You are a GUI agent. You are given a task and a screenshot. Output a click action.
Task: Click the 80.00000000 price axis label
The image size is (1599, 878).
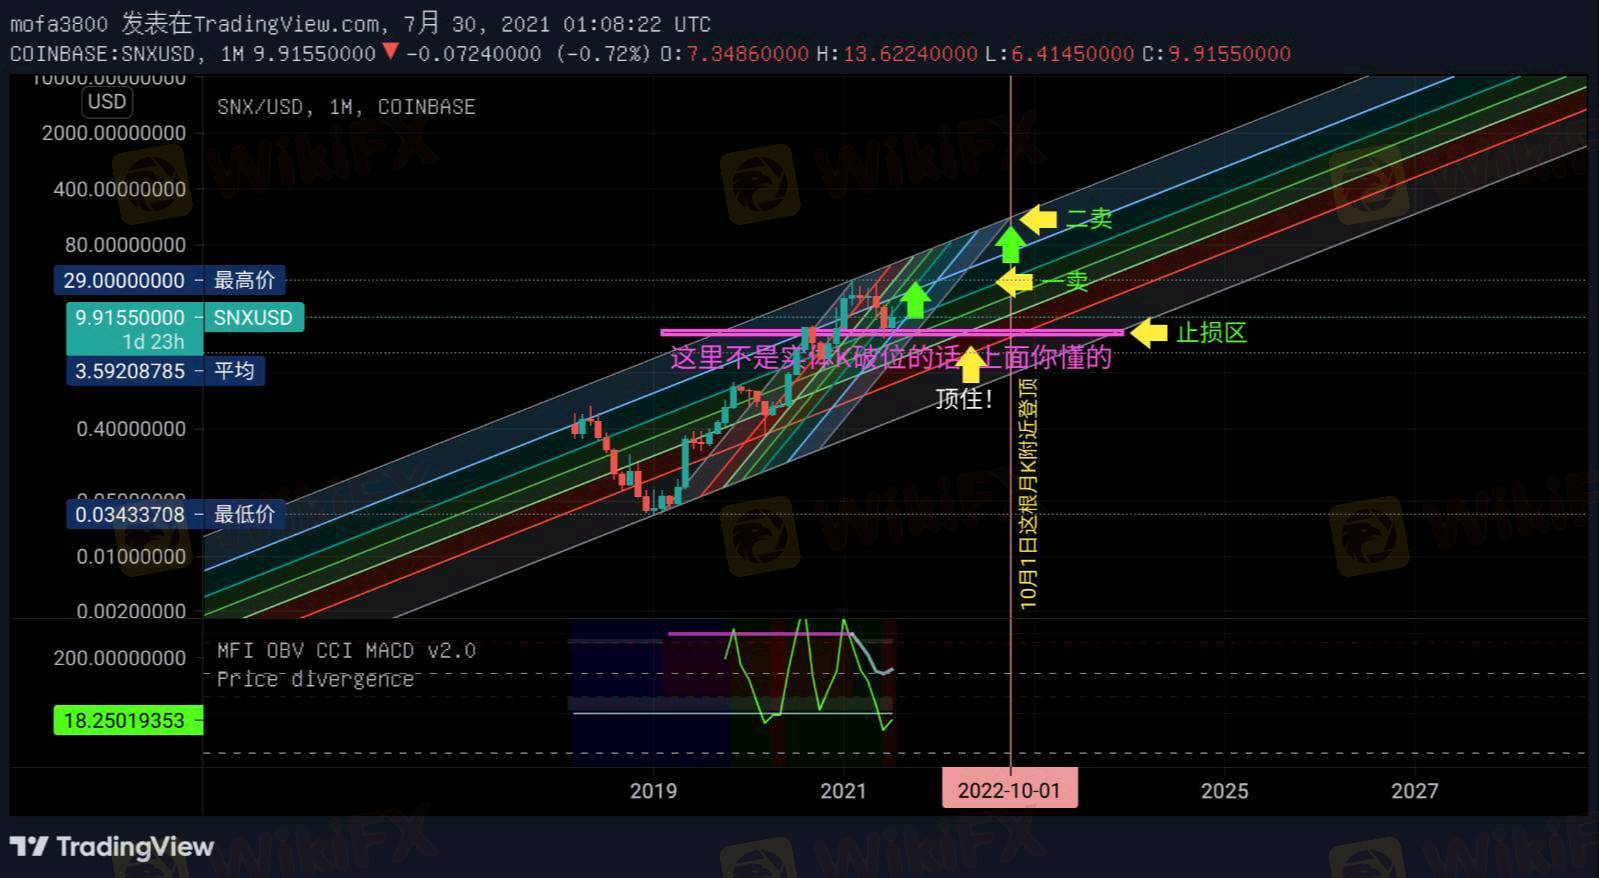125,245
